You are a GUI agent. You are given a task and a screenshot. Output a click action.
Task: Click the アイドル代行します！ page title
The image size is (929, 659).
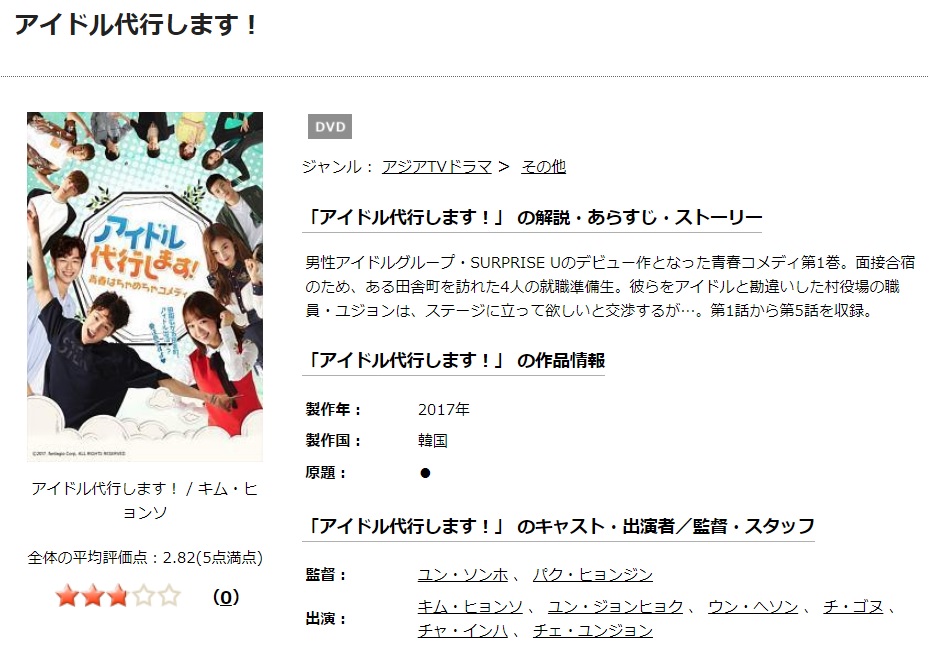[x=136, y=25]
